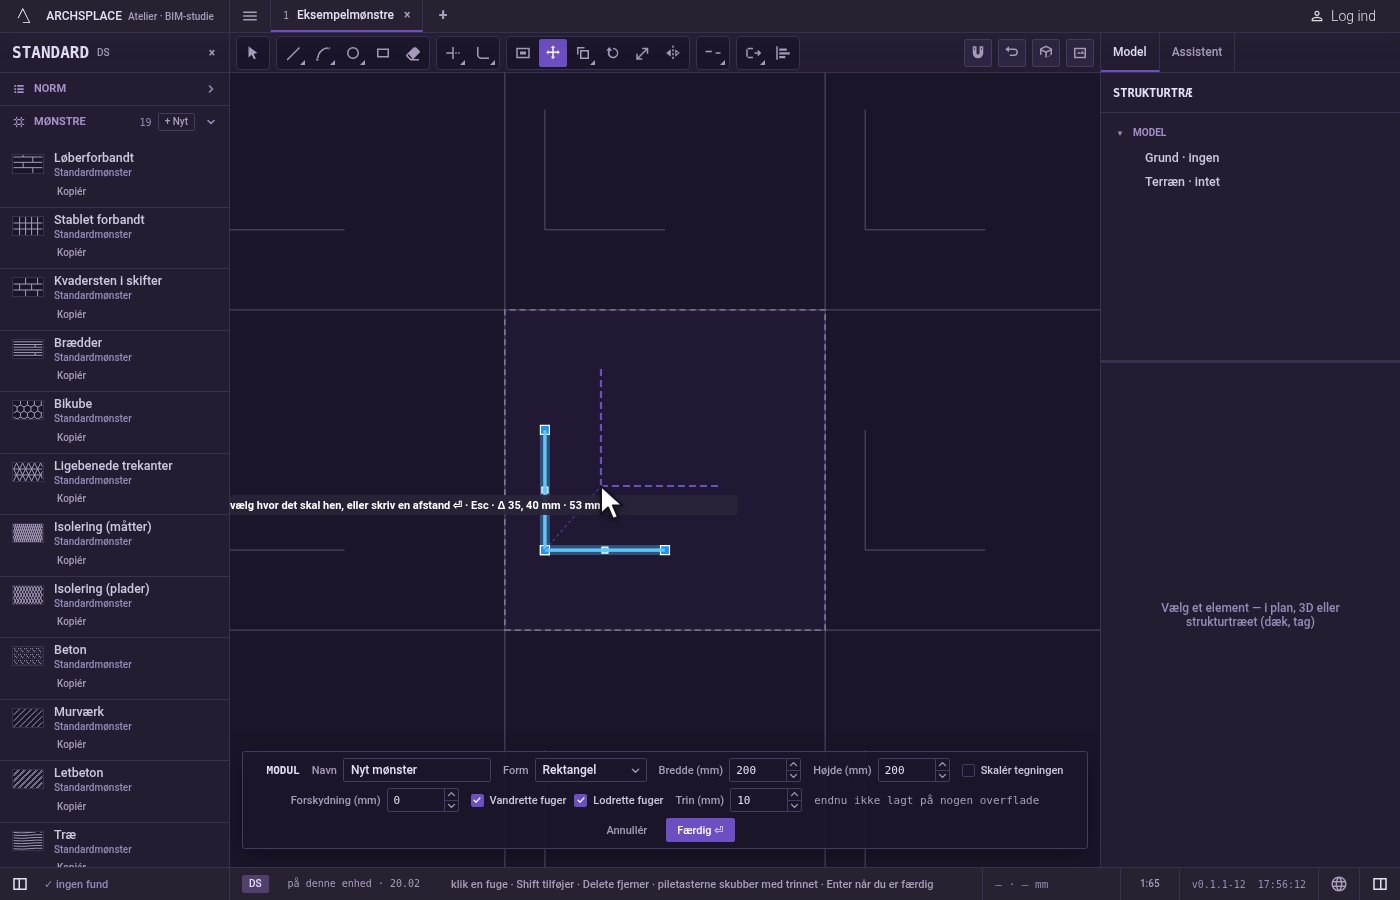Image resolution: width=1400 pixels, height=900 pixels.
Task: Open the 3D box view icon
Action: pos(1046,53)
